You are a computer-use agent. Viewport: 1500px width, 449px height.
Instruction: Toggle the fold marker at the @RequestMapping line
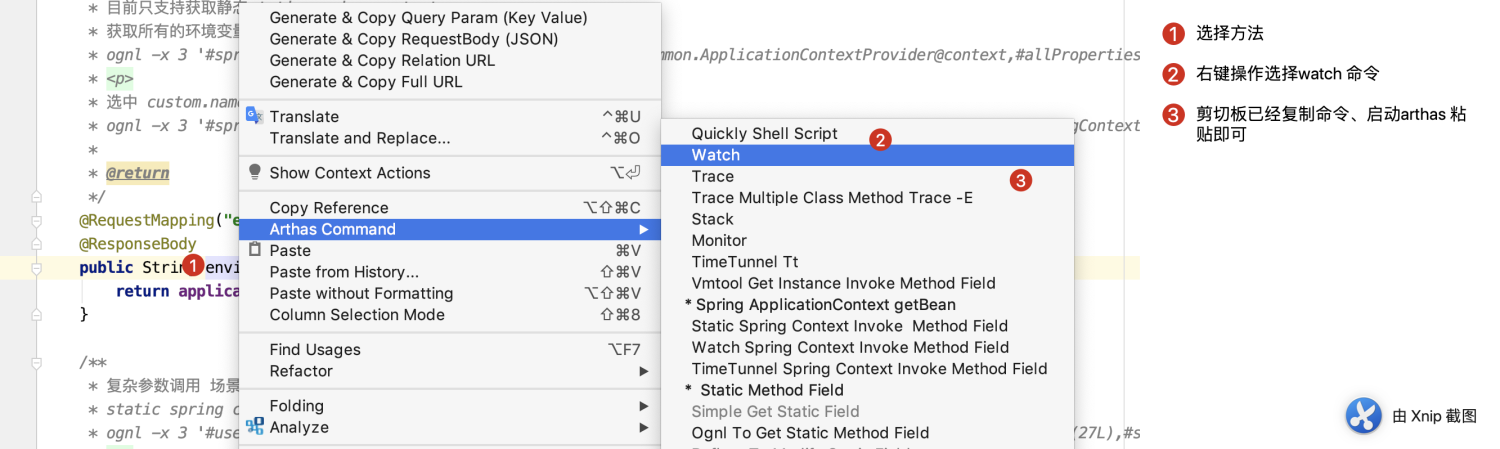pos(37,220)
